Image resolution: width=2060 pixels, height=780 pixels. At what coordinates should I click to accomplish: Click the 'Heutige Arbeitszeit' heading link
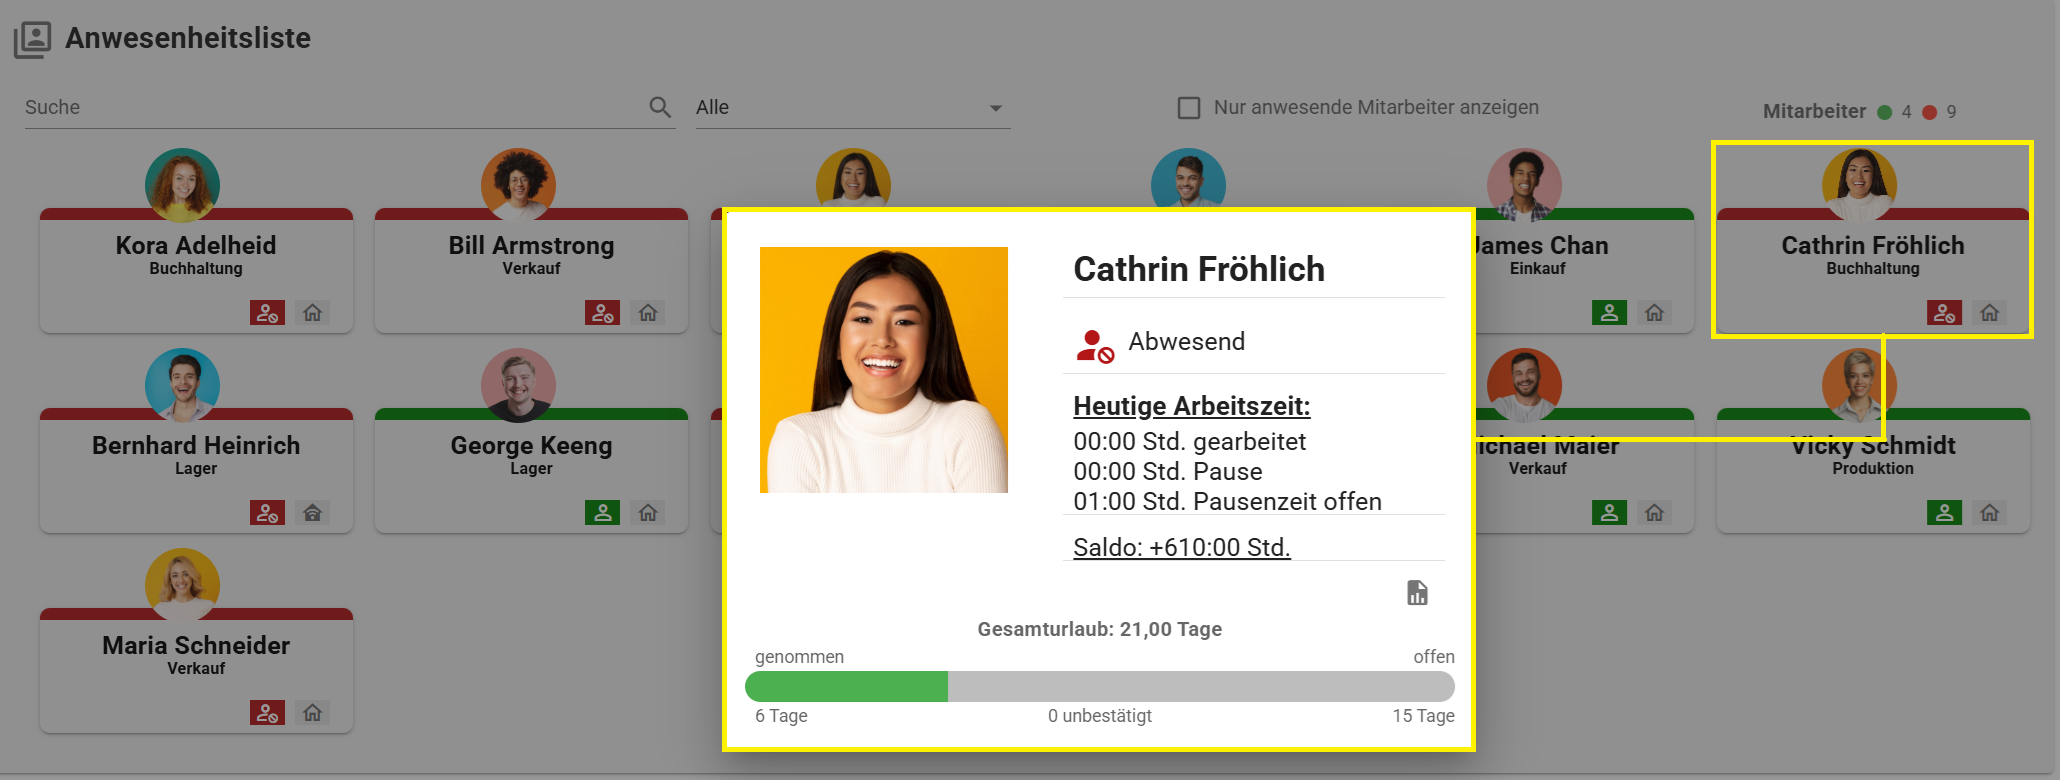tap(1191, 406)
